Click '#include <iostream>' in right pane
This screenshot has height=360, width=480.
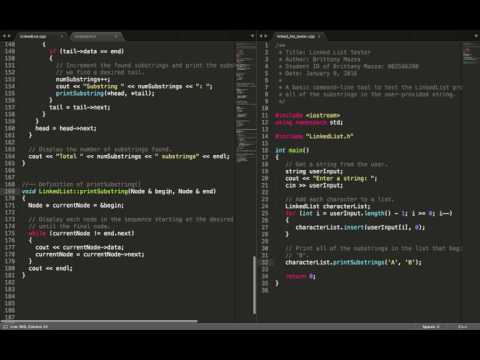307,115
